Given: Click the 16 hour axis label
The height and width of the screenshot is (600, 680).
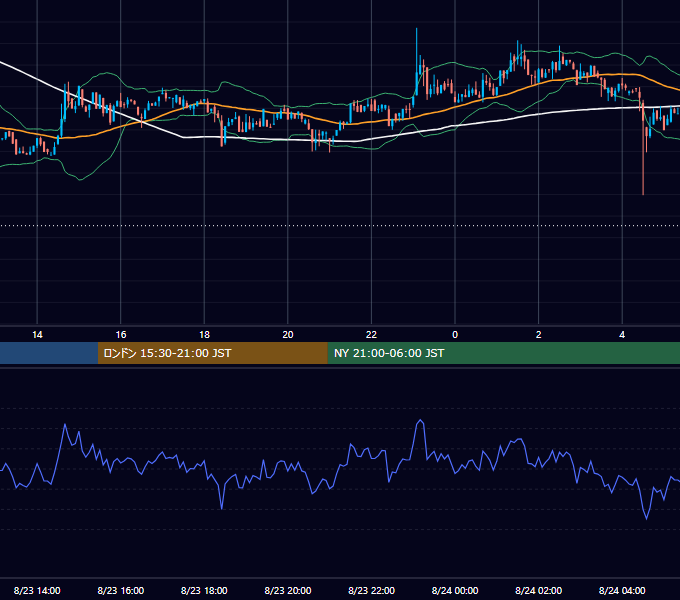Looking at the screenshot, I should pos(121,335).
